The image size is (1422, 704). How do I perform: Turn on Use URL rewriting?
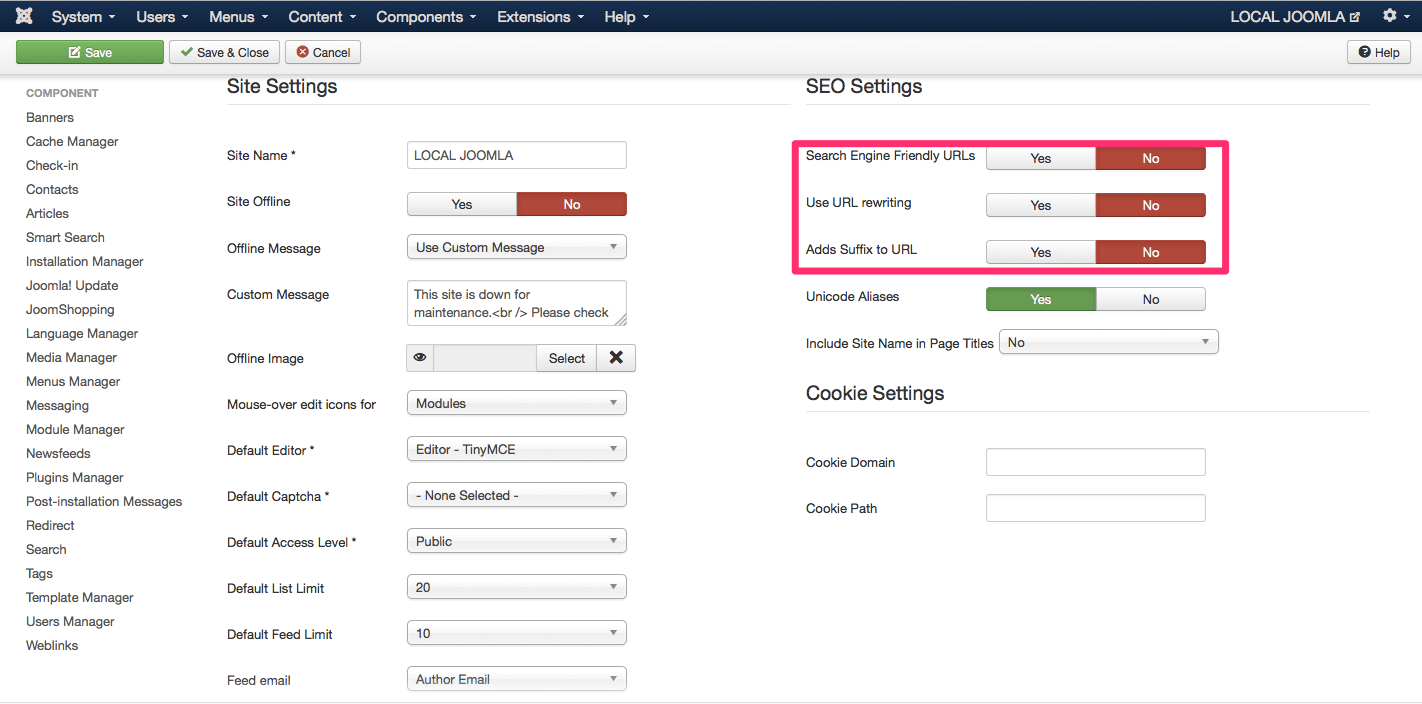(1041, 205)
